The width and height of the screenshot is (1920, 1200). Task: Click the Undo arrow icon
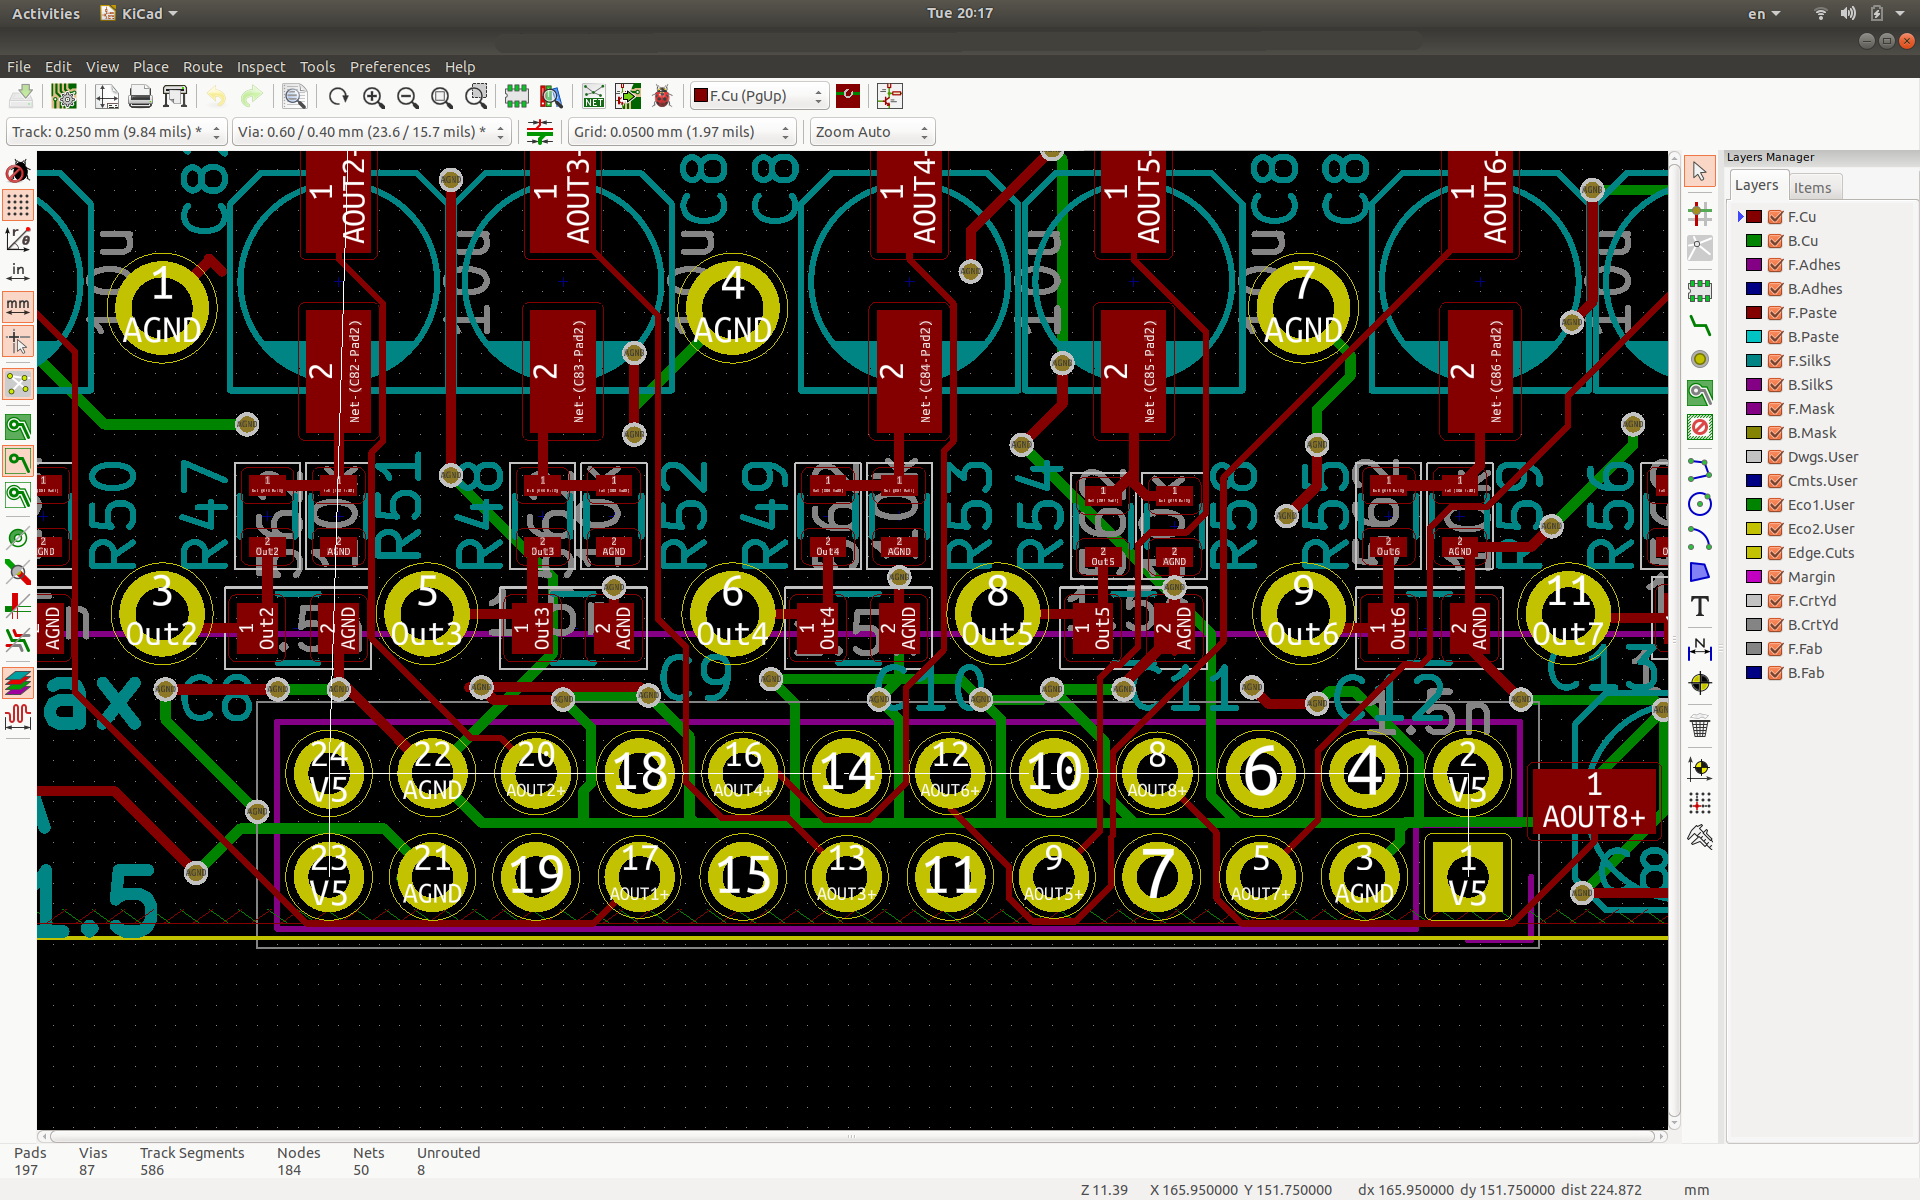click(x=217, y=96)
